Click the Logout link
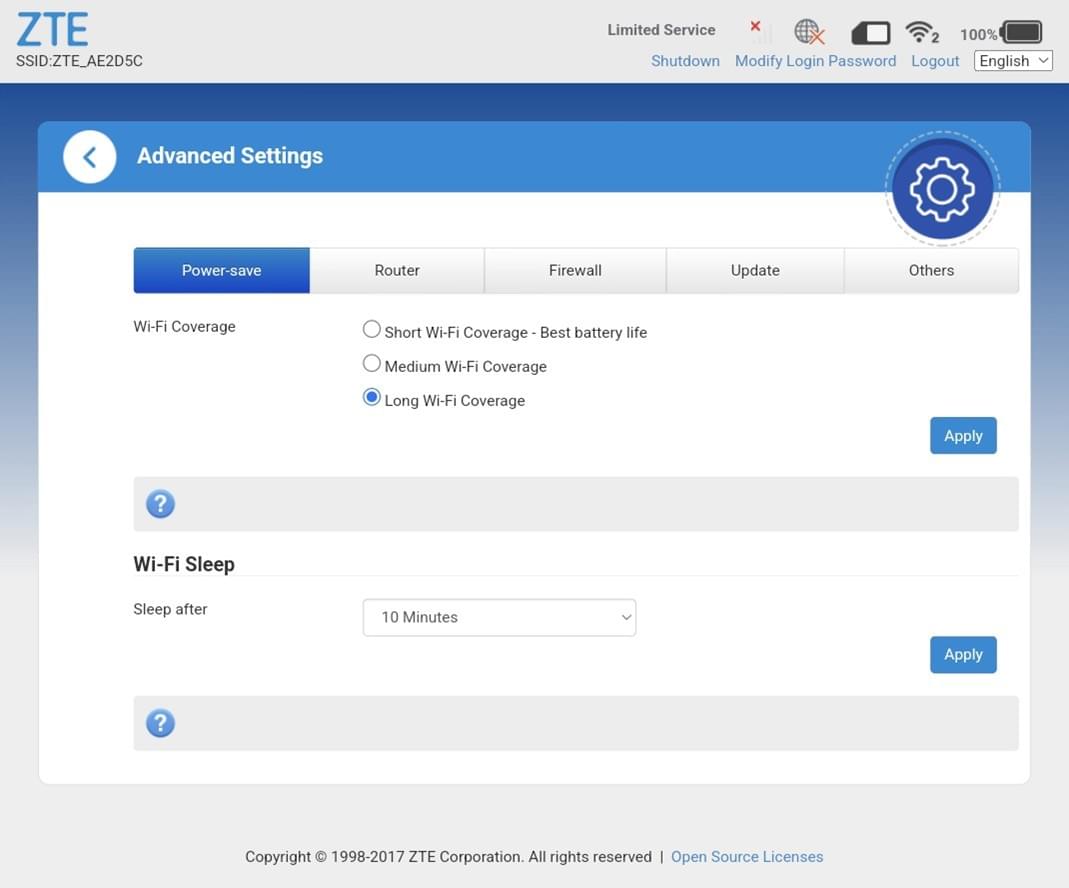This screenshot has width=1069, height=888. (x=935, y=61)
